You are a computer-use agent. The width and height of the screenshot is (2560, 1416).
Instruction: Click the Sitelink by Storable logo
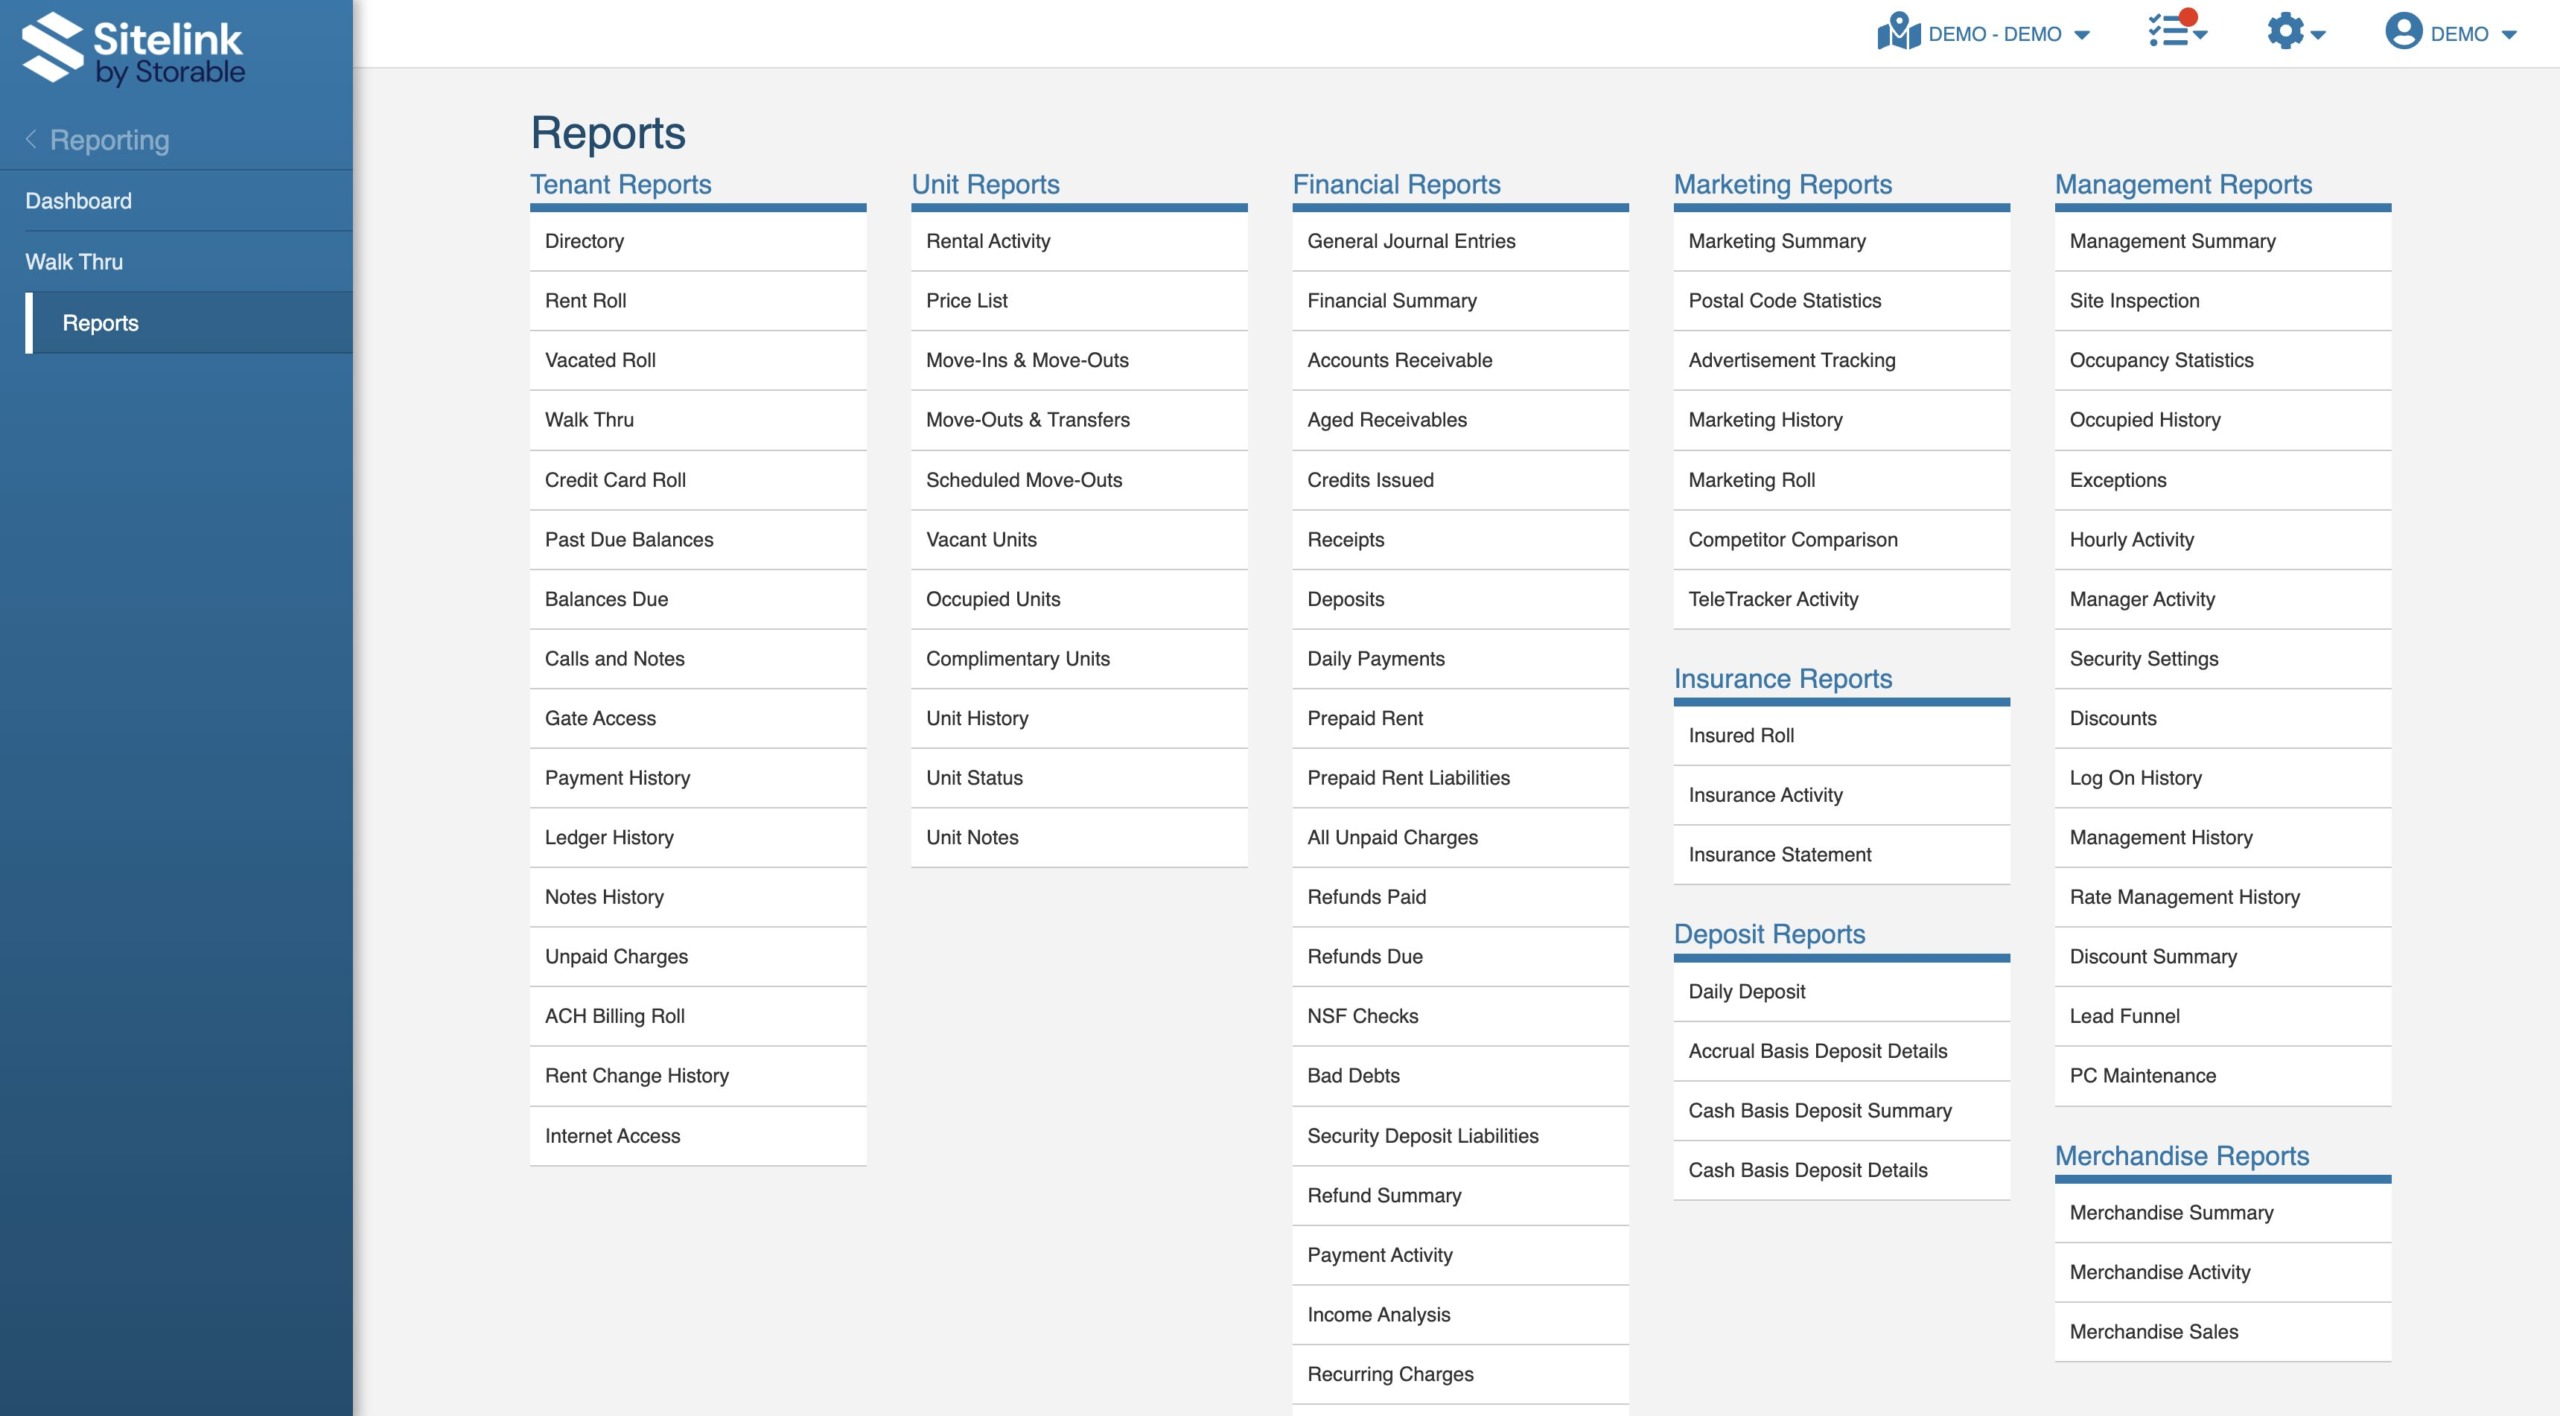133,48
